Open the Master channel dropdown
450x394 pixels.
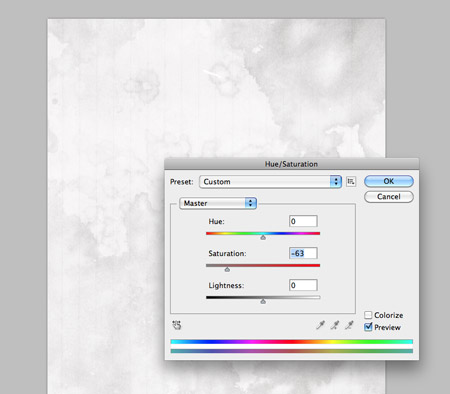click(x=218, y=203)
